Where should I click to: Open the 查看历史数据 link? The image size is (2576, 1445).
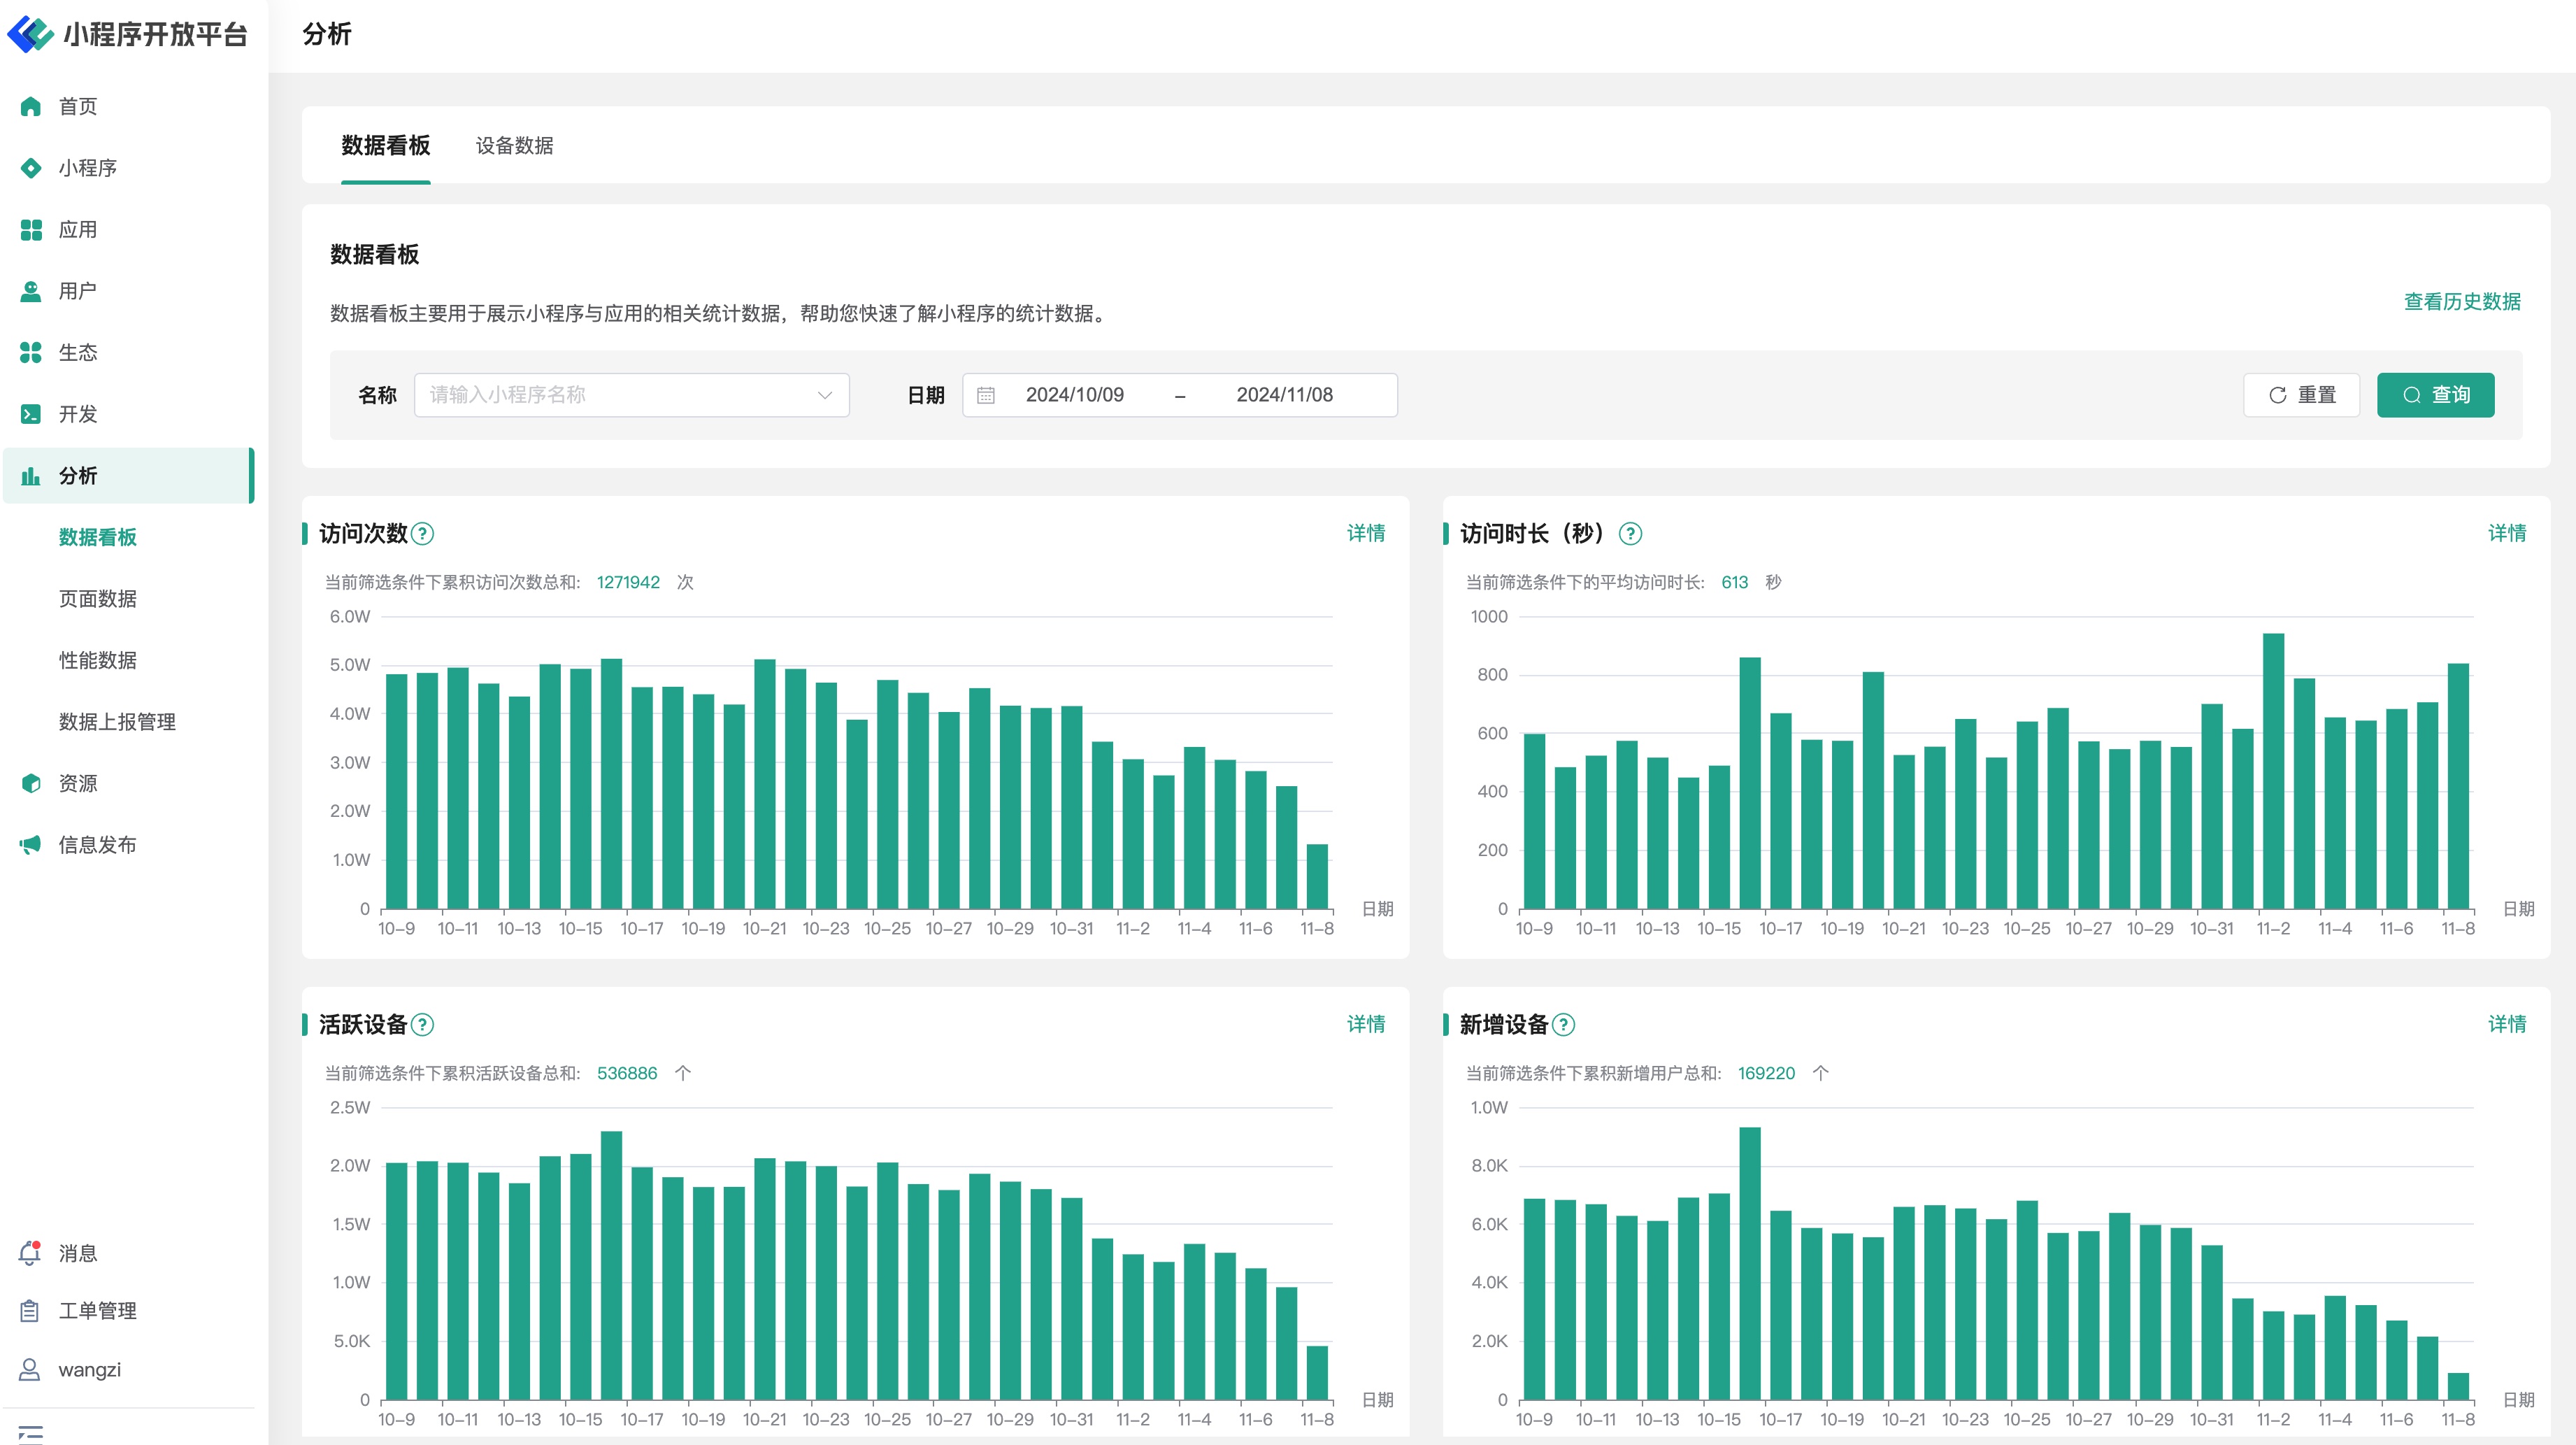pyautogui.click(x=2461, y=302)
